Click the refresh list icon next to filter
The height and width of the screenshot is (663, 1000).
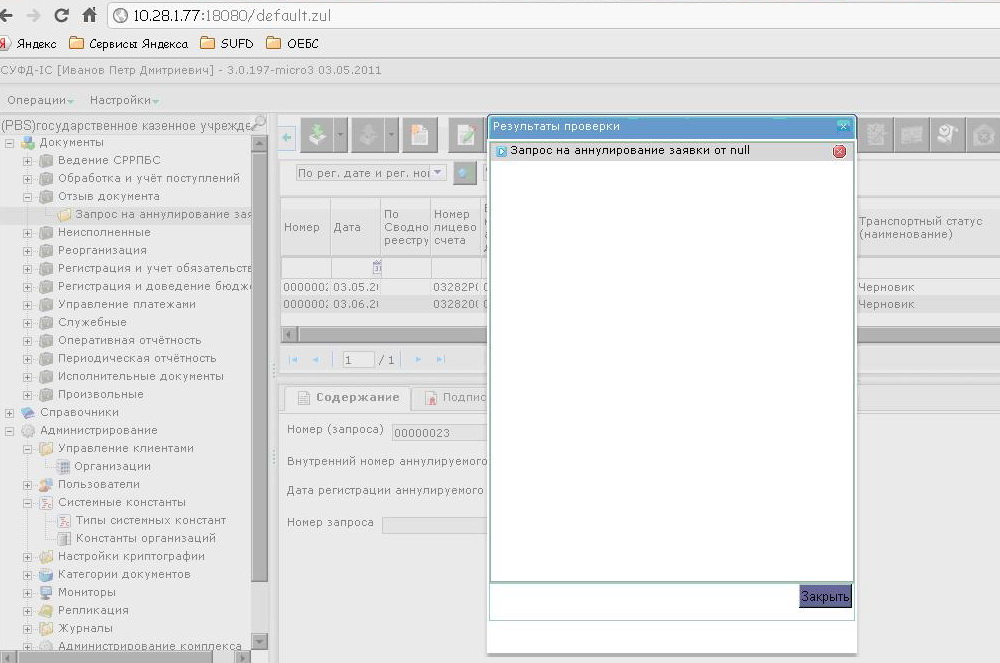(465, 173)
